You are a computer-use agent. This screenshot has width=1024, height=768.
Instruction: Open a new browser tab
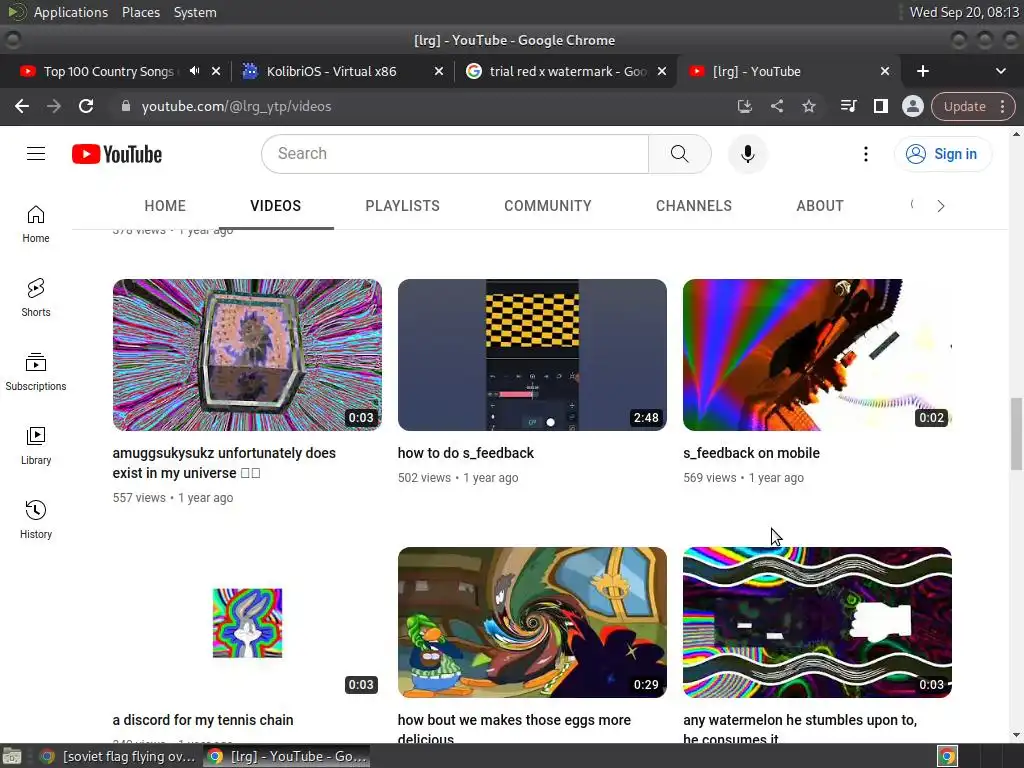922,71
